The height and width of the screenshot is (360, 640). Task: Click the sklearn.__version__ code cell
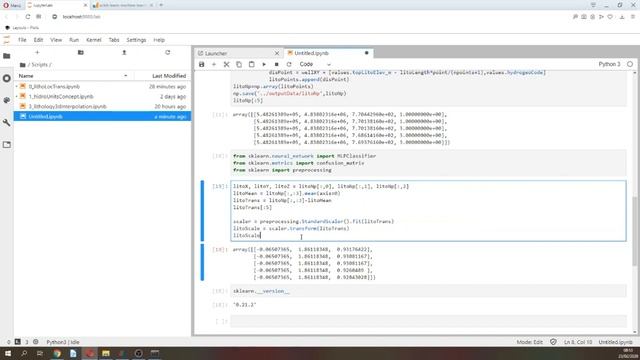(x=428, y=291)
